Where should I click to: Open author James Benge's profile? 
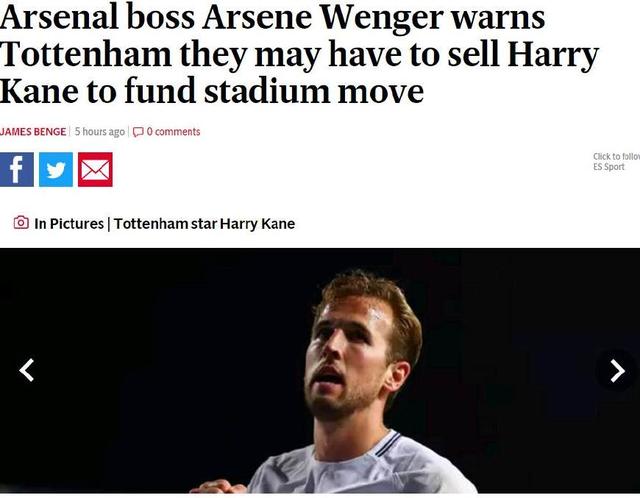point(33,132)
